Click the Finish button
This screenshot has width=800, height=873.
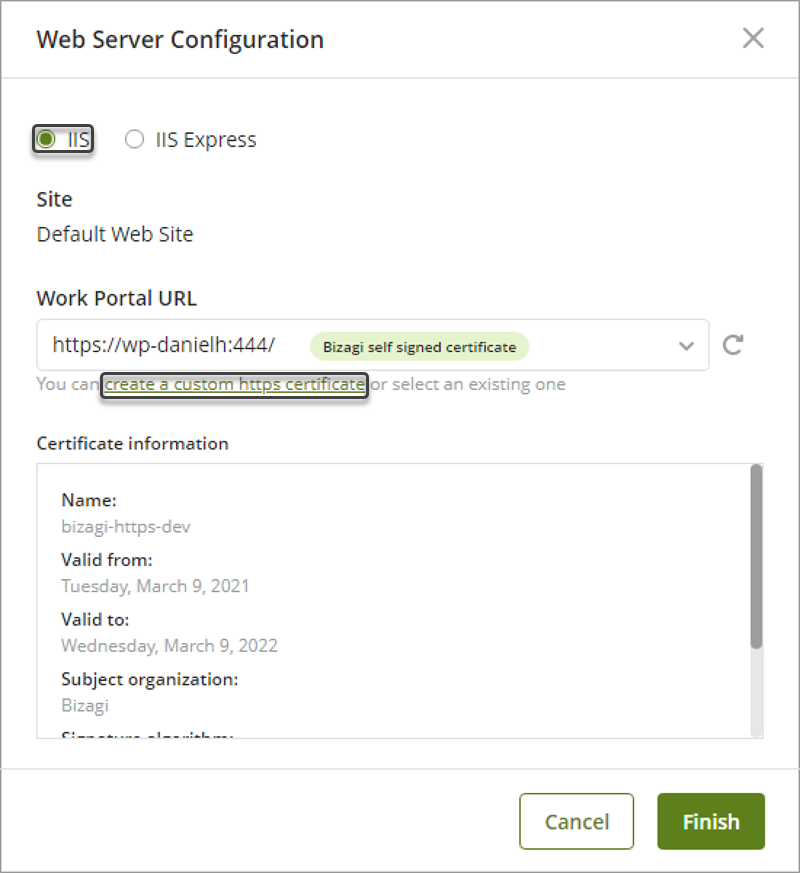click(x=711, y=821)
